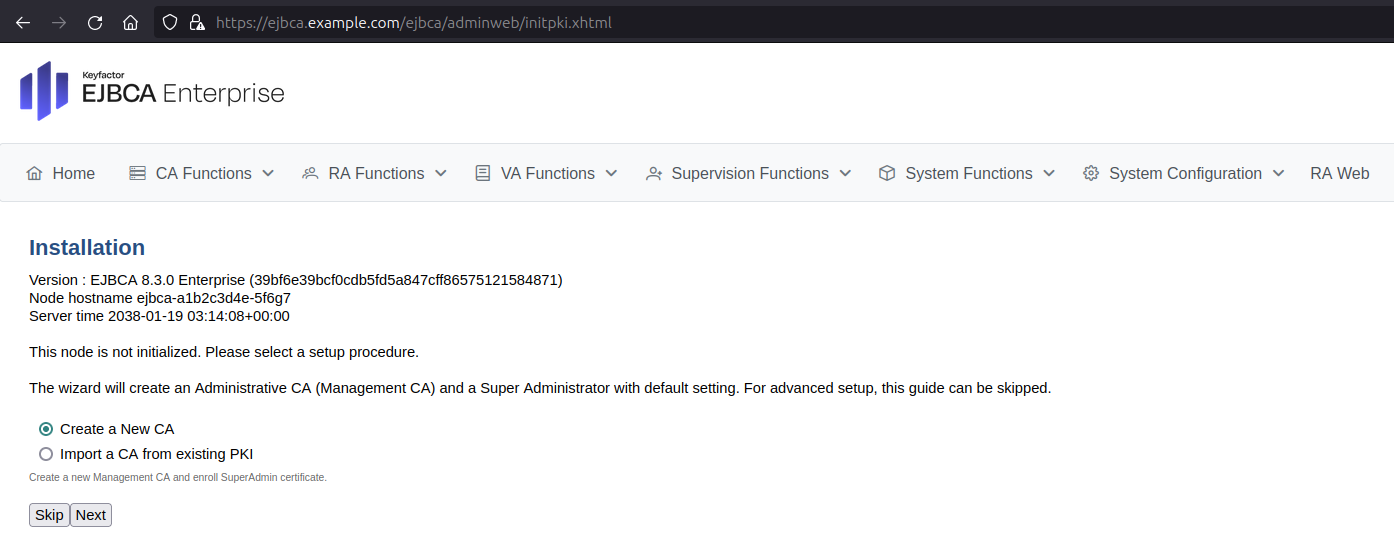Screen dimensions: 1394x550
Task: Click the System Configuration gear icon
Action: pos(1091,174)
